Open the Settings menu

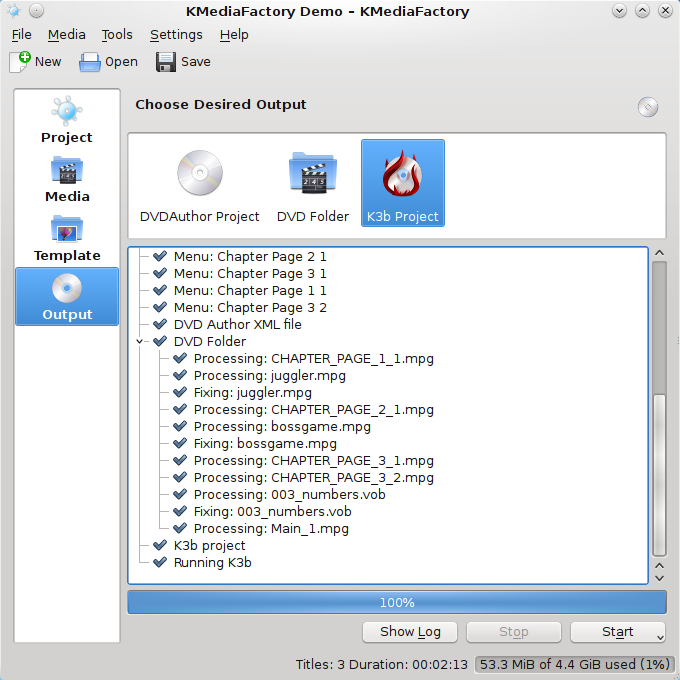point(176,34)
